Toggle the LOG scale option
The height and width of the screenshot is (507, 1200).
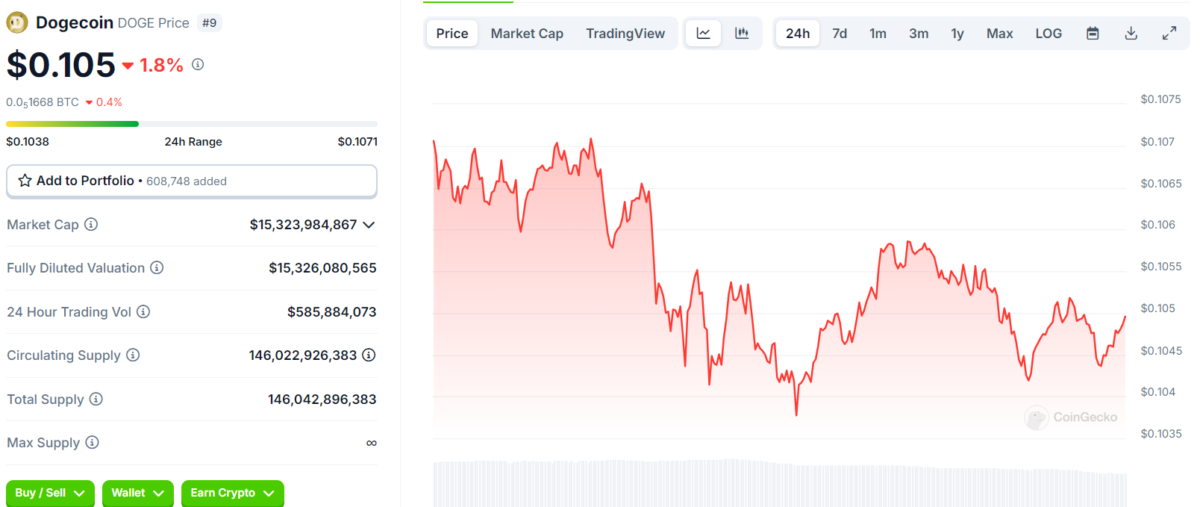[x=1048, y=33]
